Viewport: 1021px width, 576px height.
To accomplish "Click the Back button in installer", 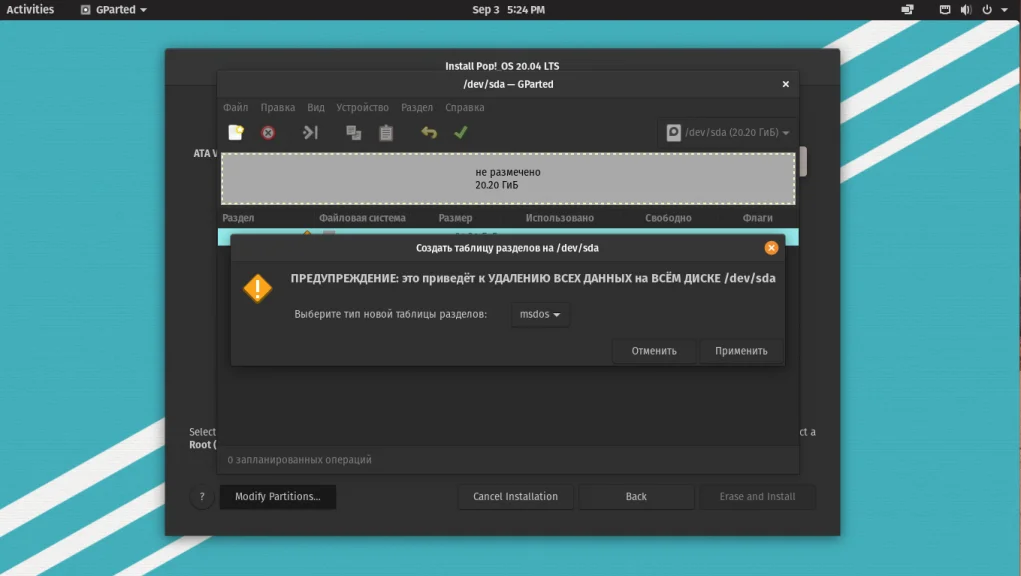I will click(636, 497).
